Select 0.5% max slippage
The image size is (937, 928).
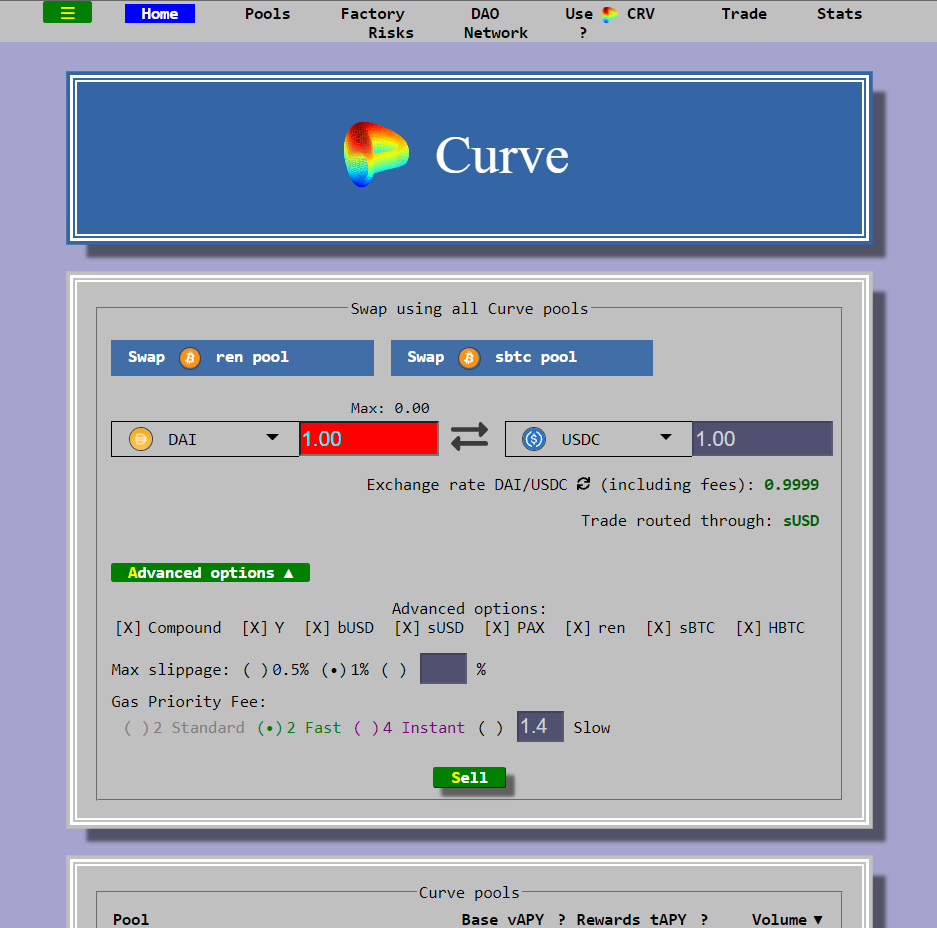coord(255,670)
